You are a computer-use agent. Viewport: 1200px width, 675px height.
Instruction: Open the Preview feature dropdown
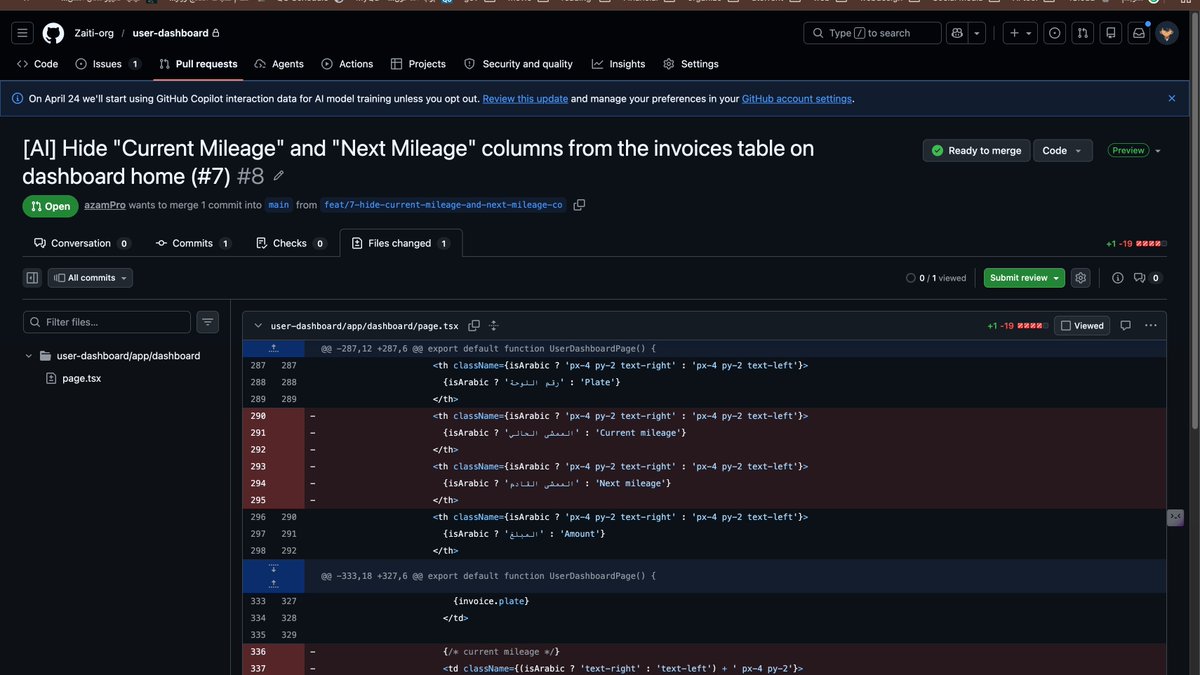click(x=1157, y=151)
